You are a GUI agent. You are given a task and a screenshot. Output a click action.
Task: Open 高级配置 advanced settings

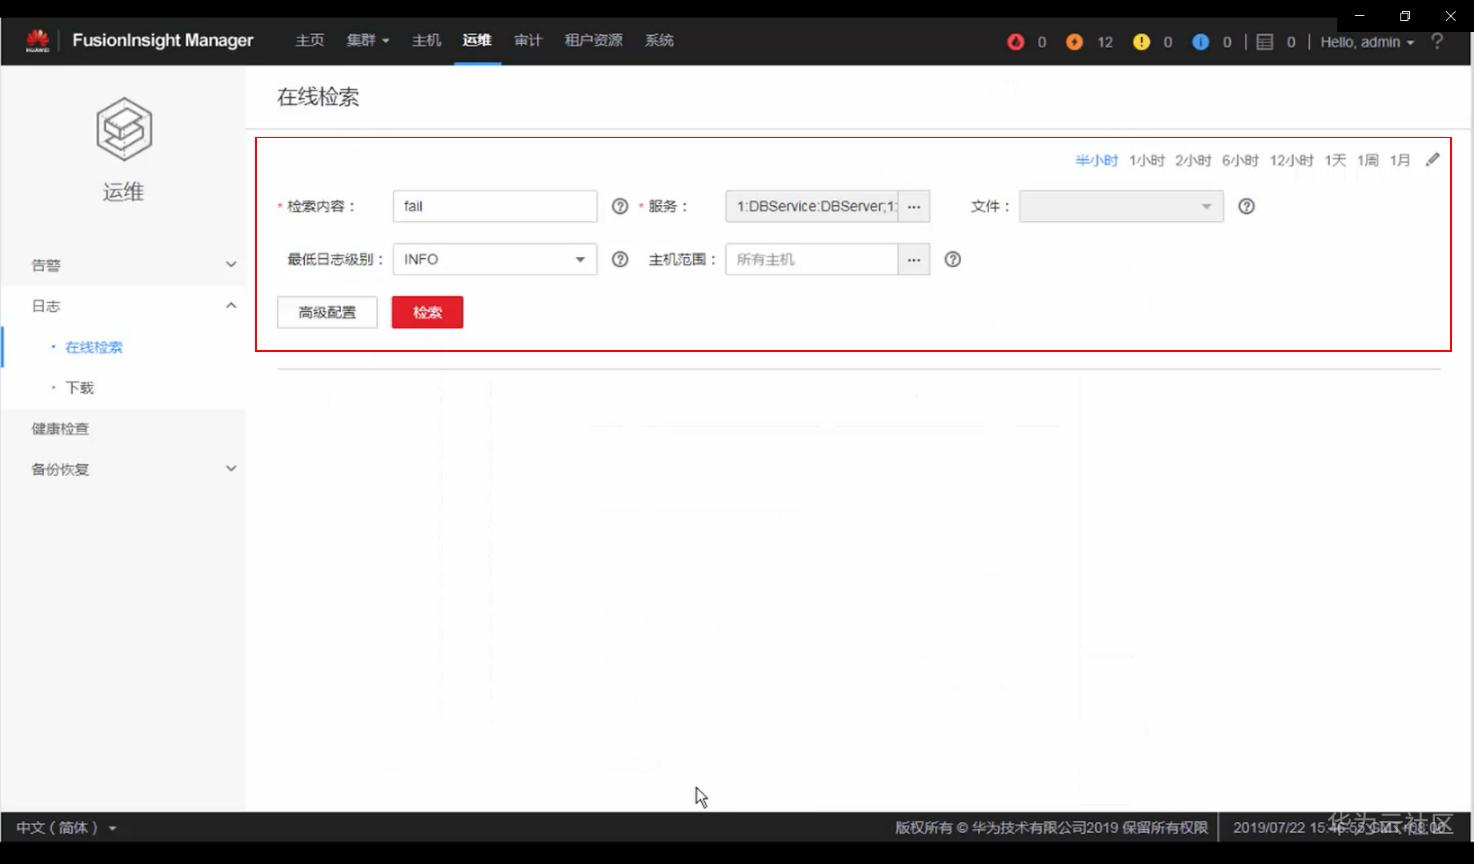[327, 312]
